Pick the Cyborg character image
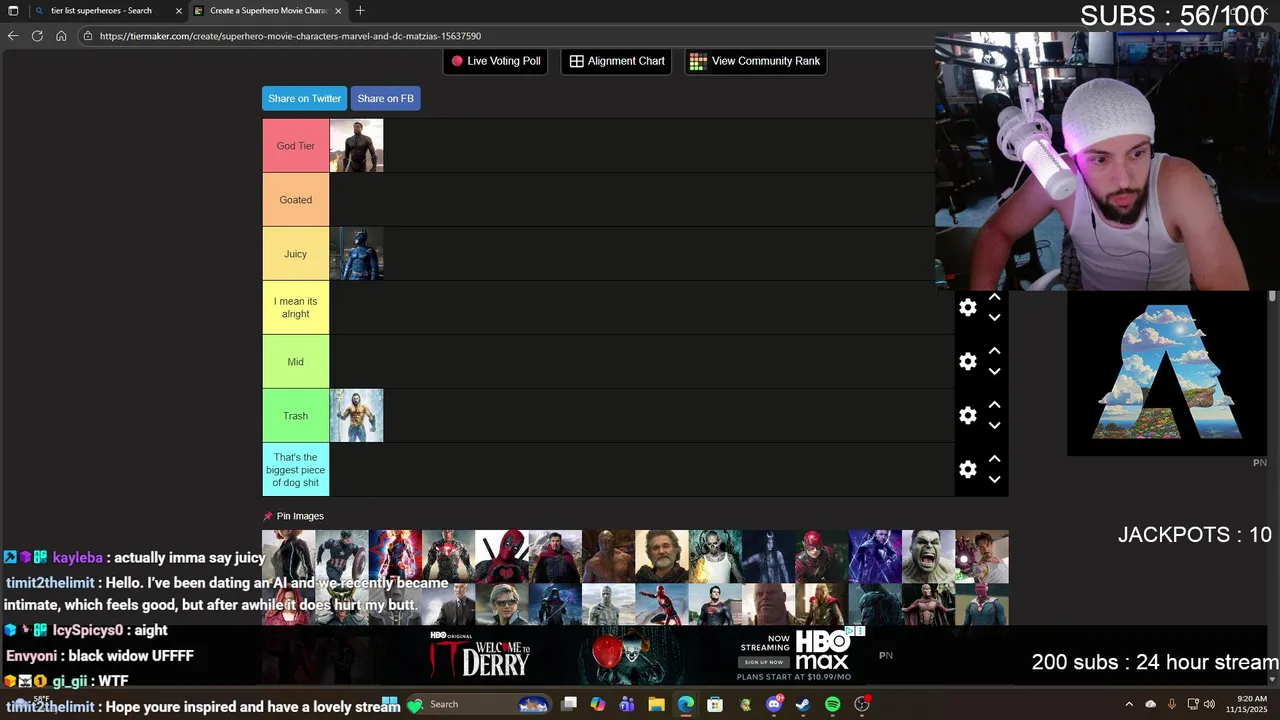 448,556
